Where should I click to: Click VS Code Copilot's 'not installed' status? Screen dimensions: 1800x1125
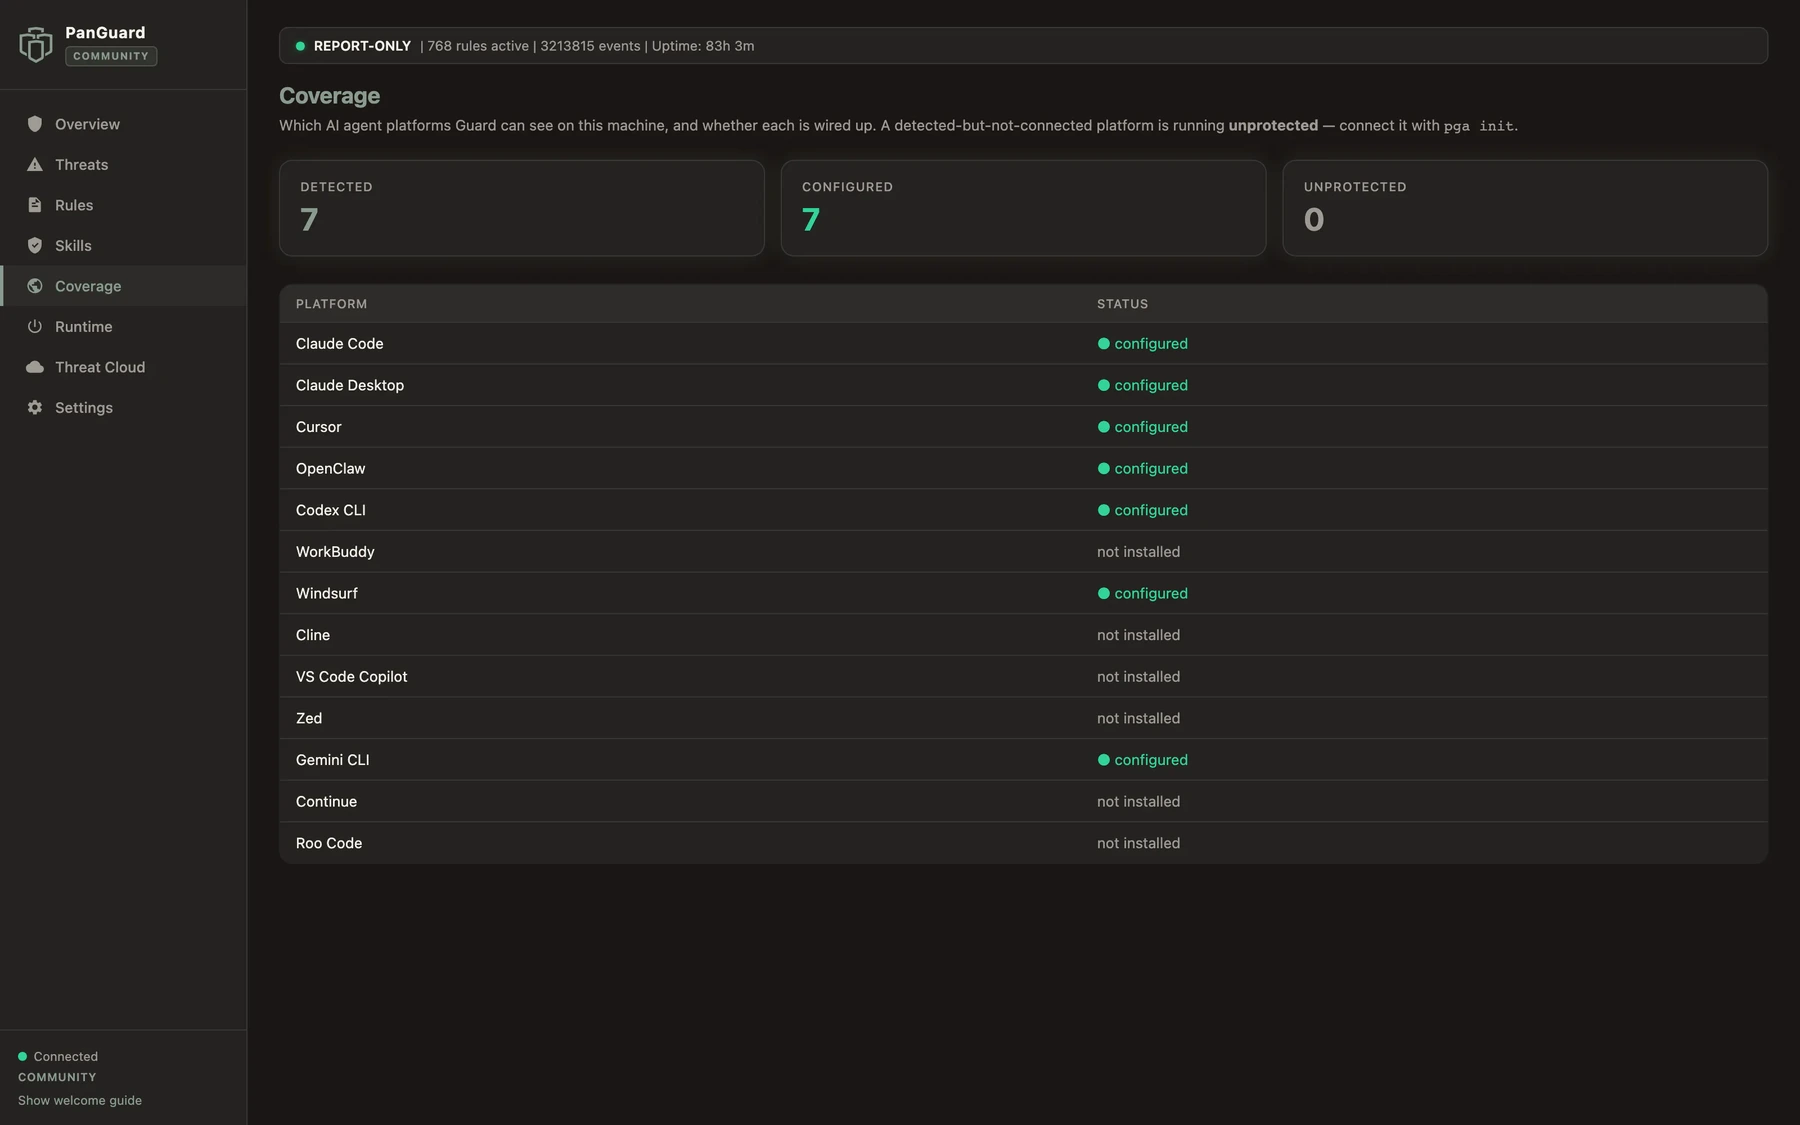coord(1138,677)
